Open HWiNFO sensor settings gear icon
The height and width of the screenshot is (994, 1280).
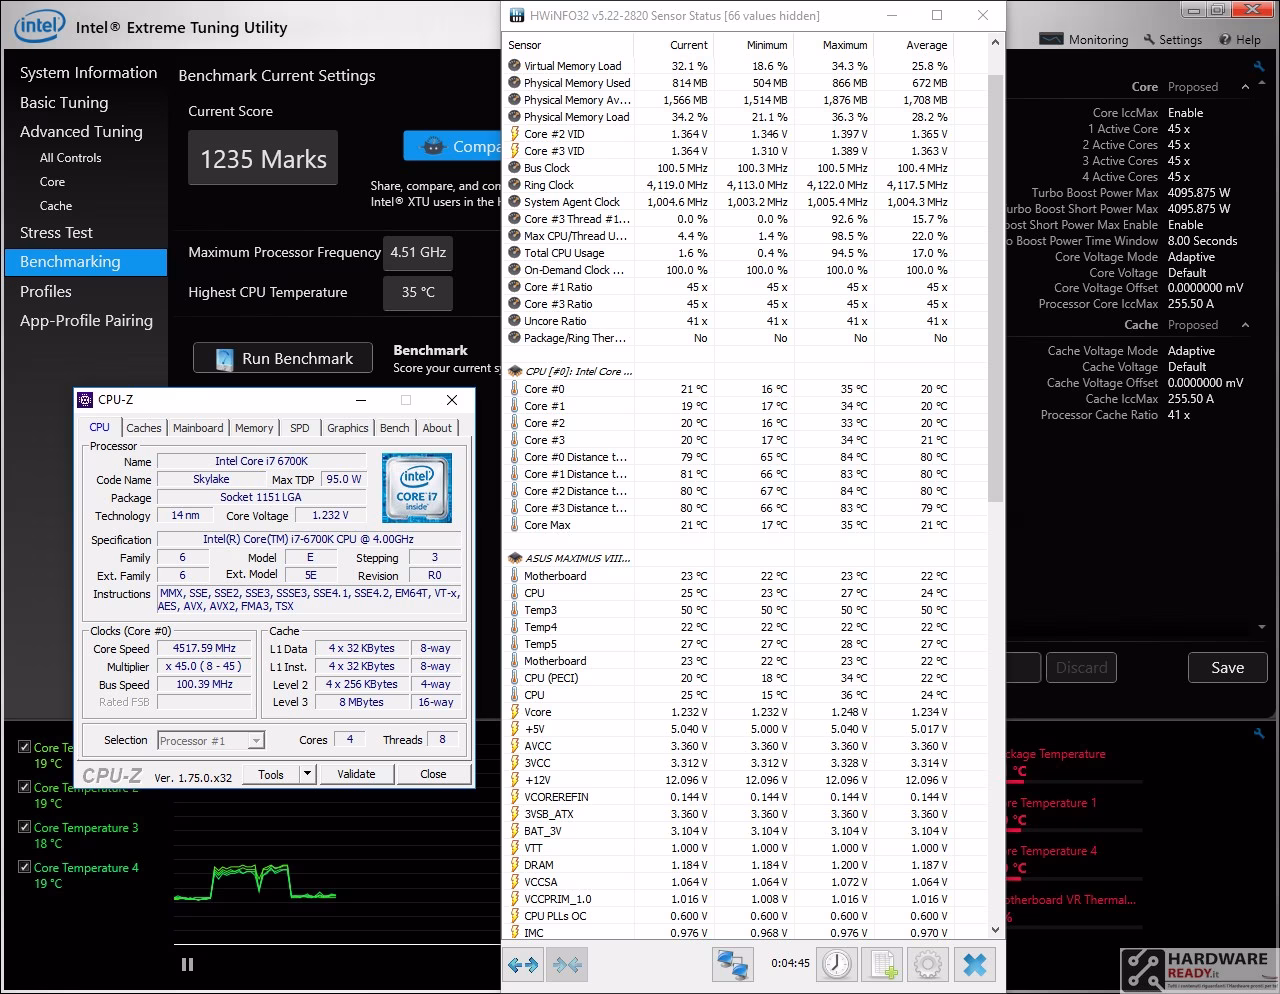928,964
